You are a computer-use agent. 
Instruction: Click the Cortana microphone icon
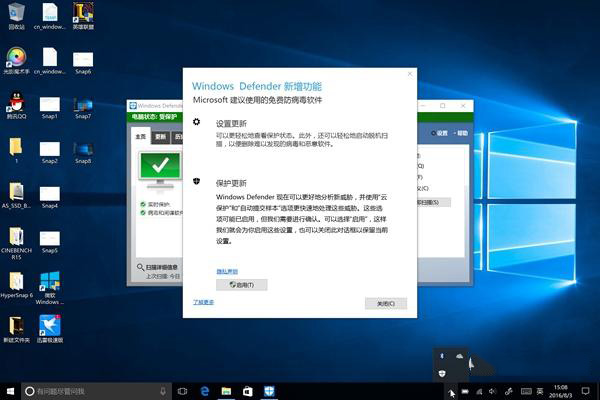163,391
